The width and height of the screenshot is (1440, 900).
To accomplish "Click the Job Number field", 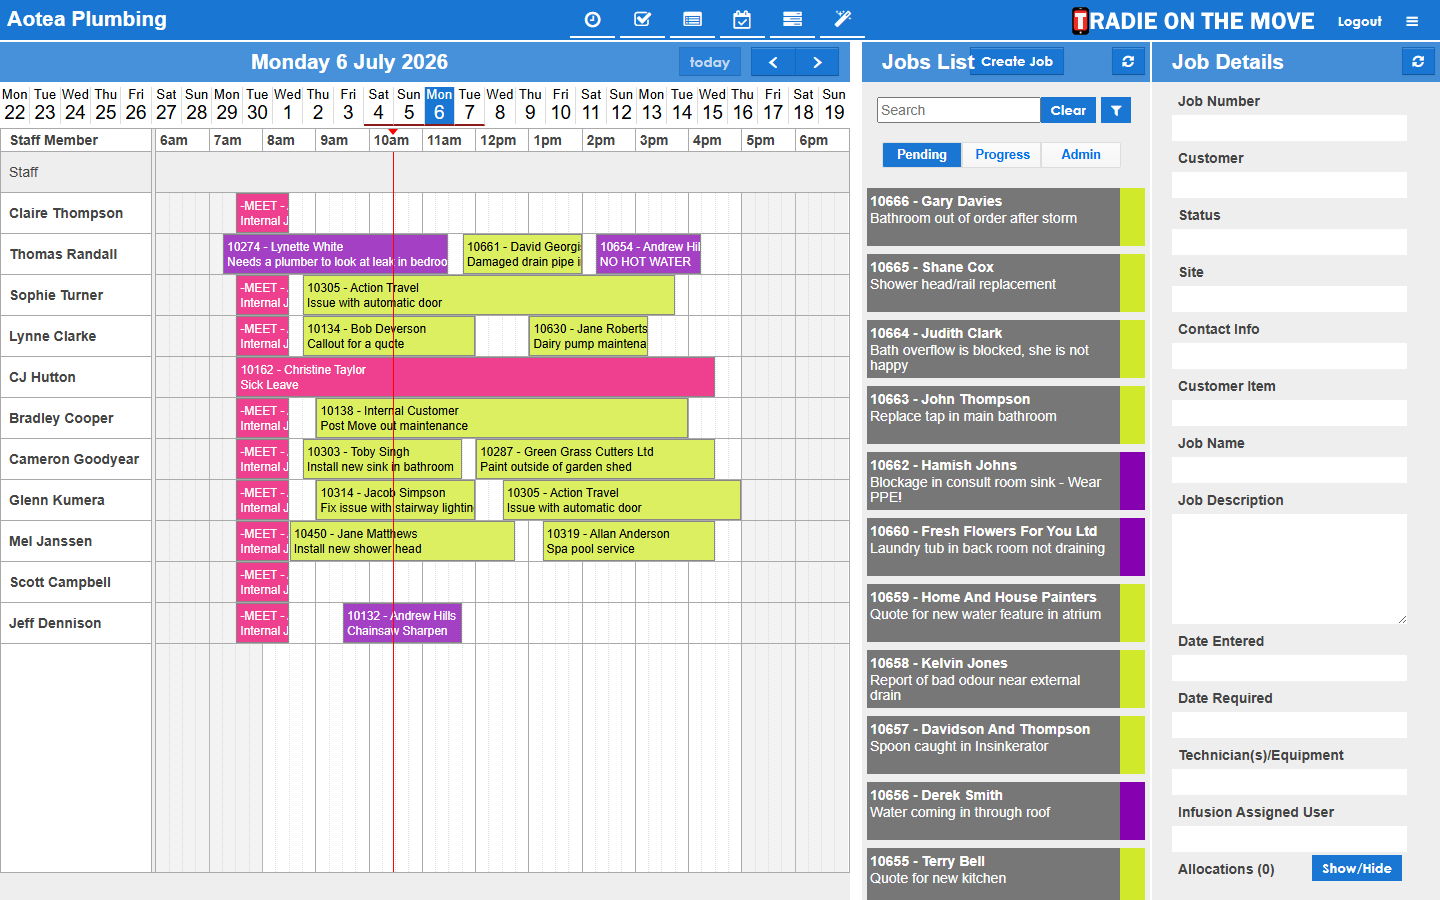I will point(1289,128).
